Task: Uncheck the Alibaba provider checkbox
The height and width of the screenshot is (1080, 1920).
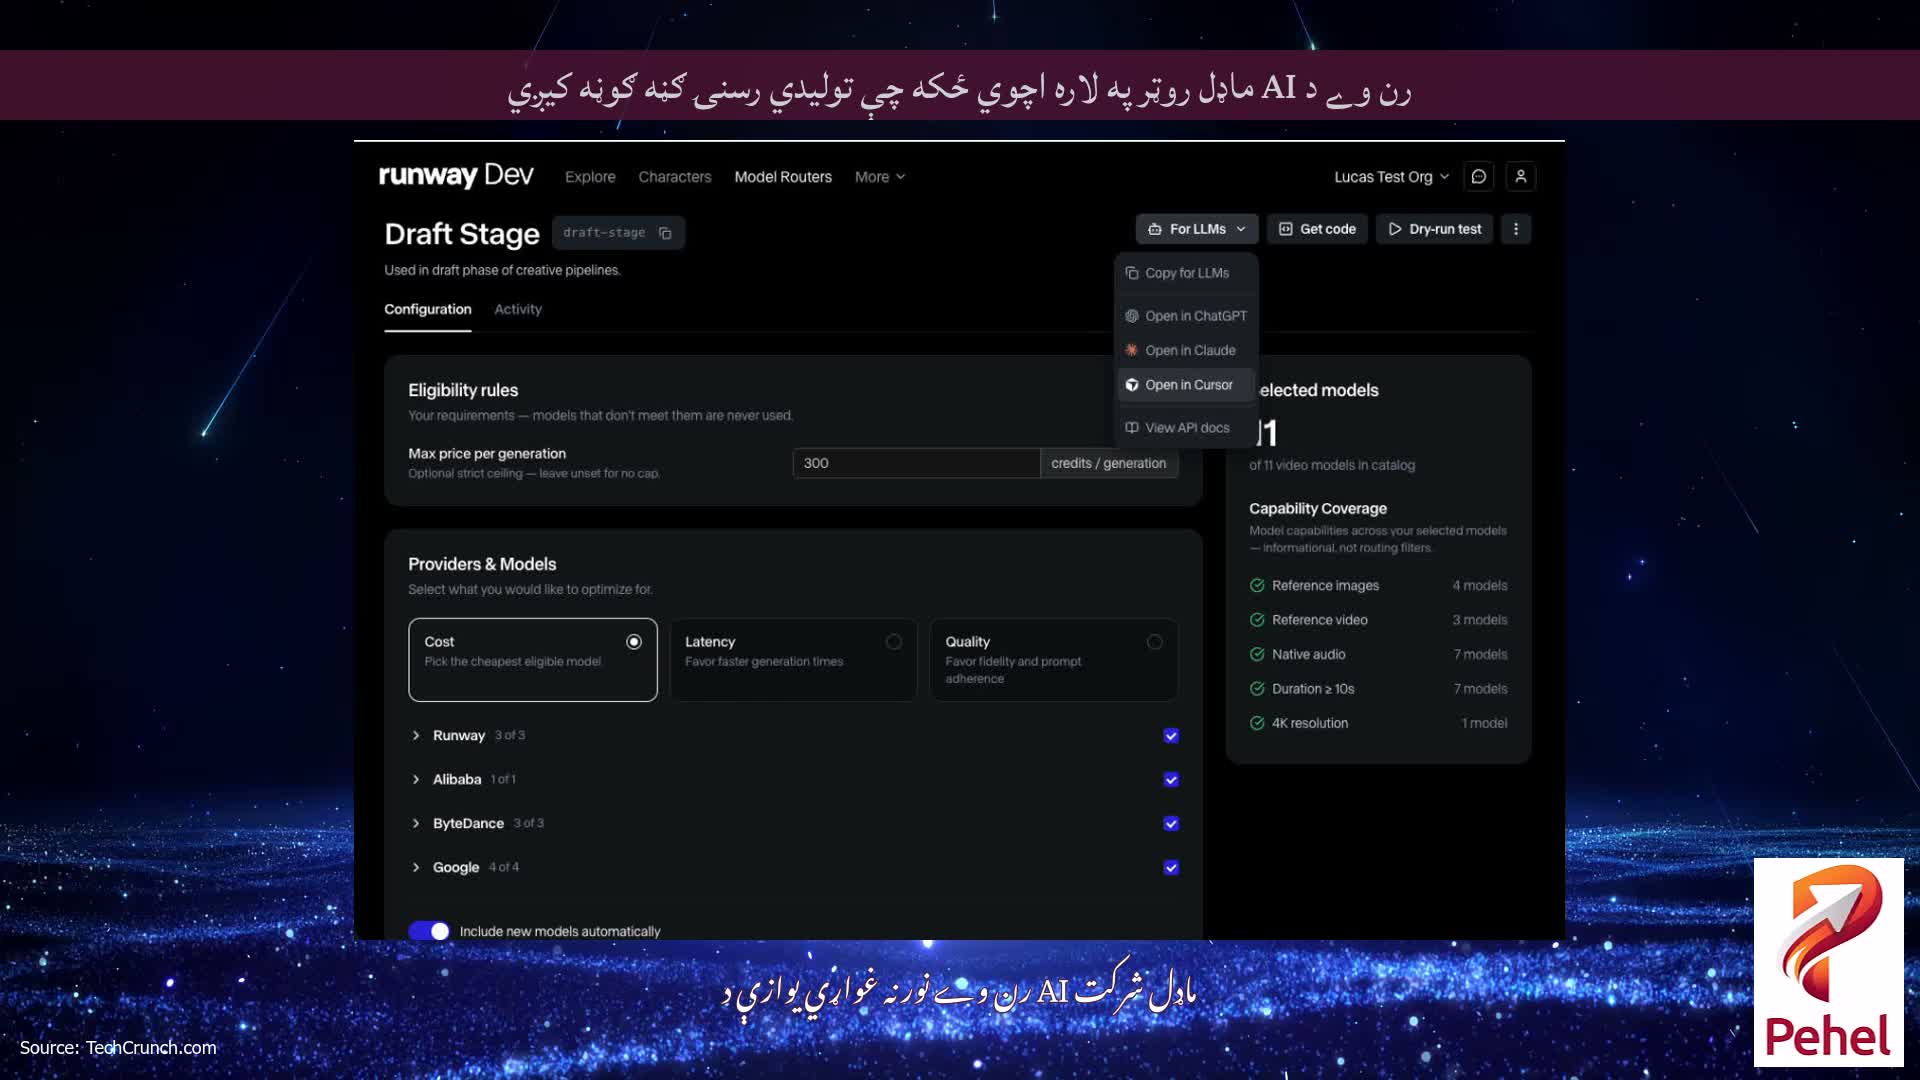Action: click(1171, 780)
